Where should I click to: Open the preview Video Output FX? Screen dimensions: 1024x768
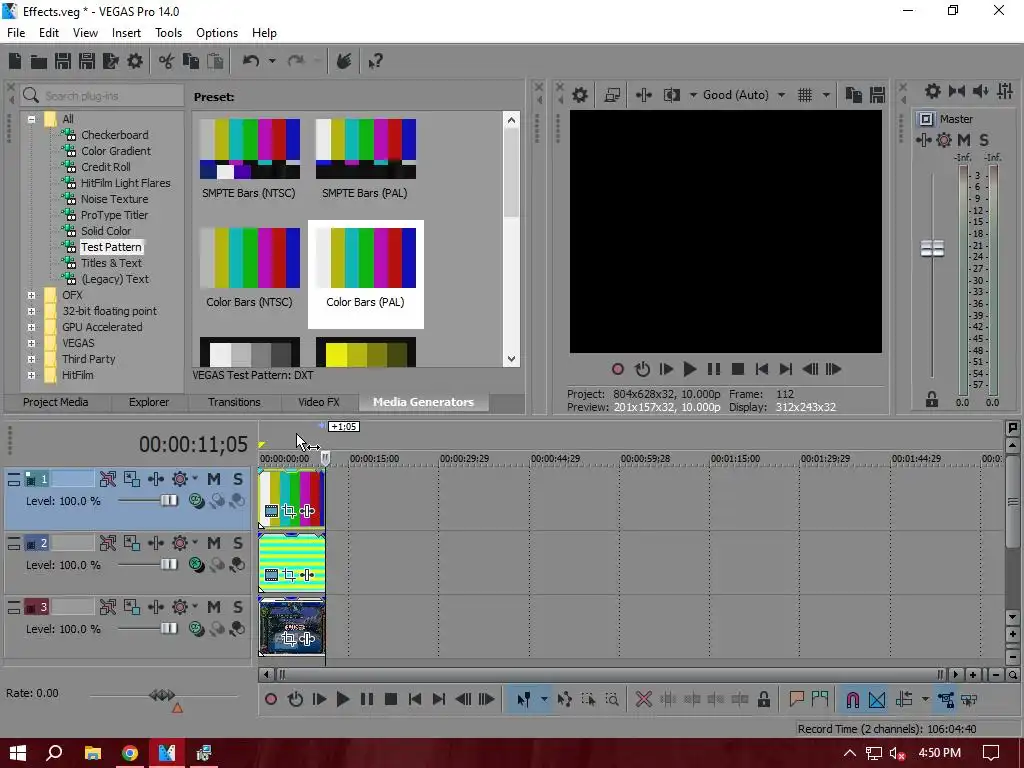pyautogui.click(x=643, y=95)
